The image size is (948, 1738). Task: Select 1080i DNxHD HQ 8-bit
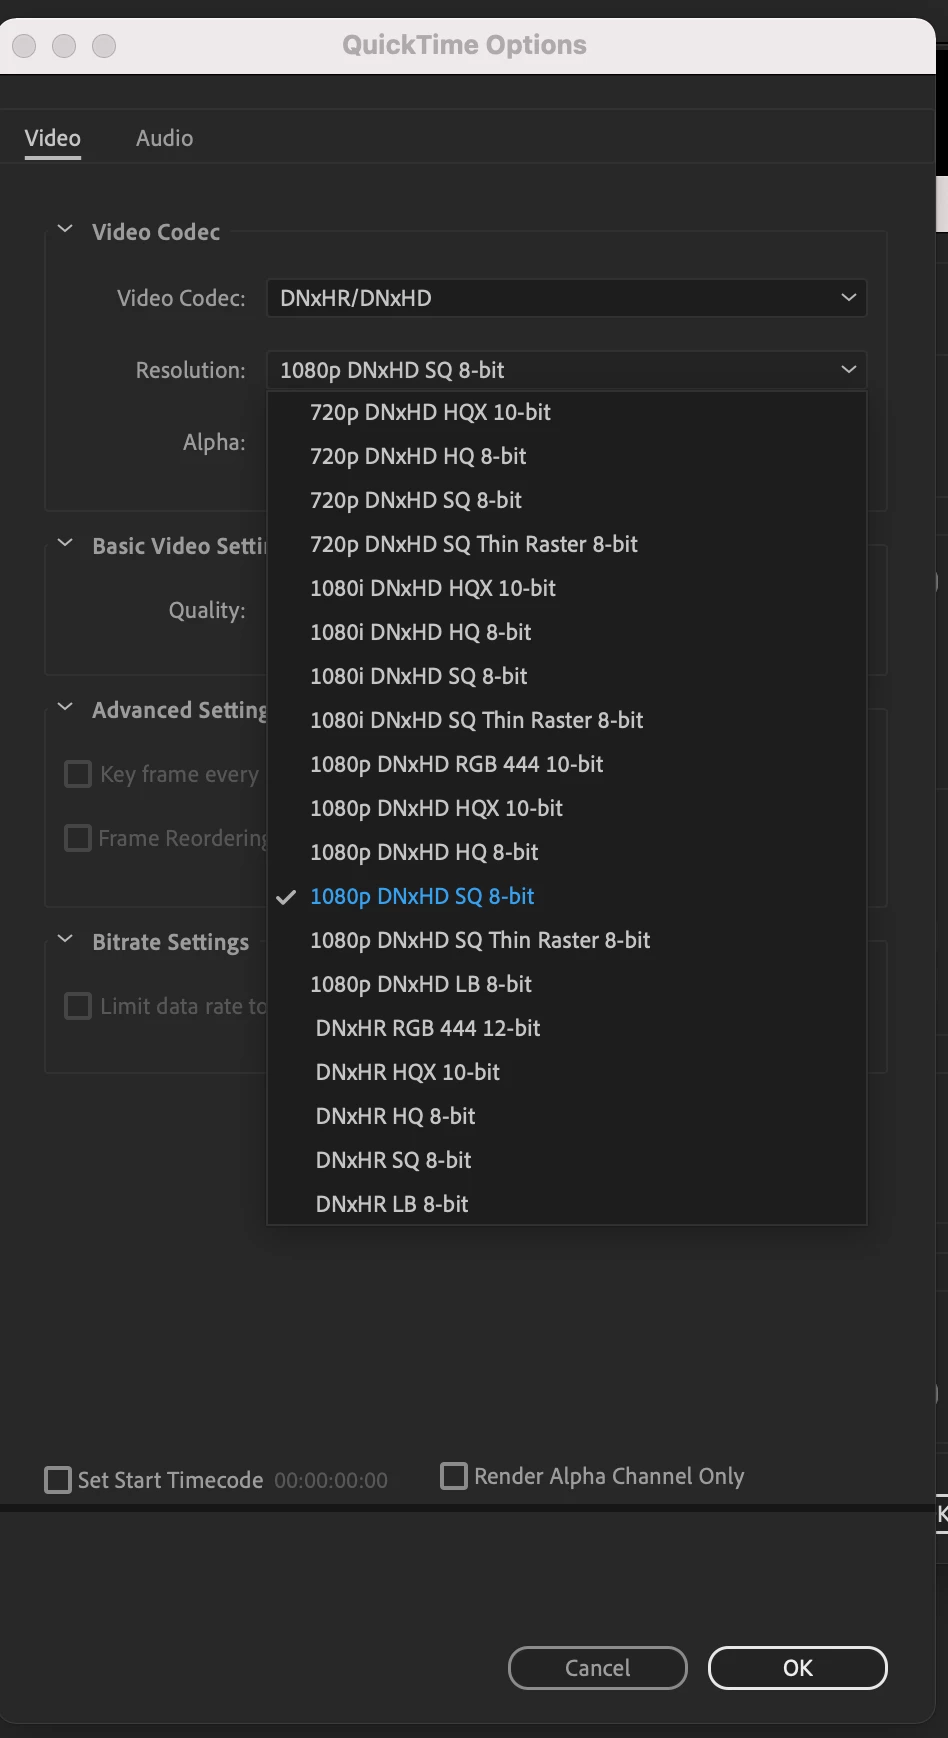(566, 632)
